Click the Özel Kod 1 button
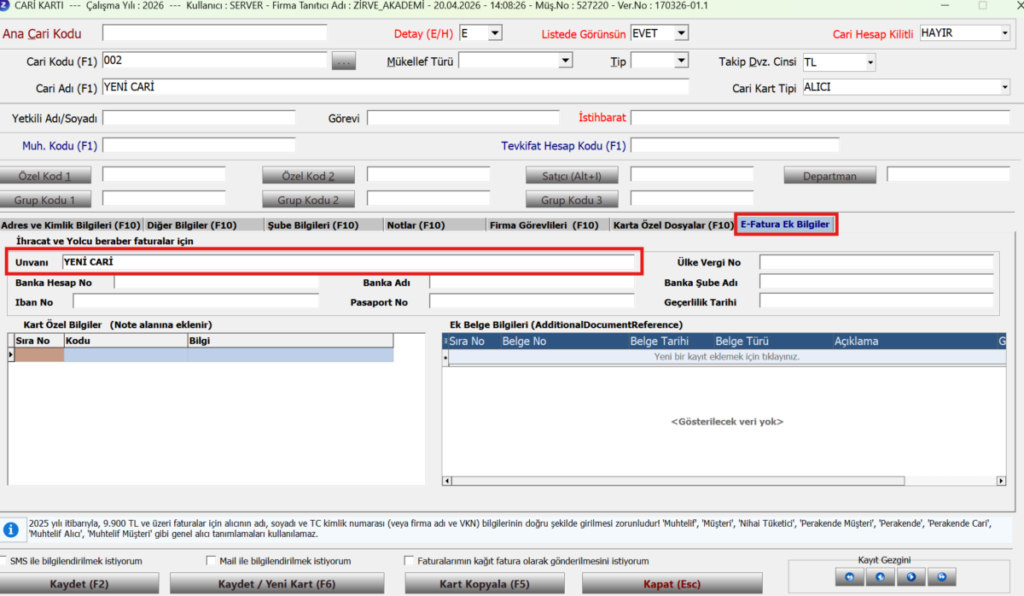Image resolution: width=1024 pixels, height=596 pixels. click(45, 176)
